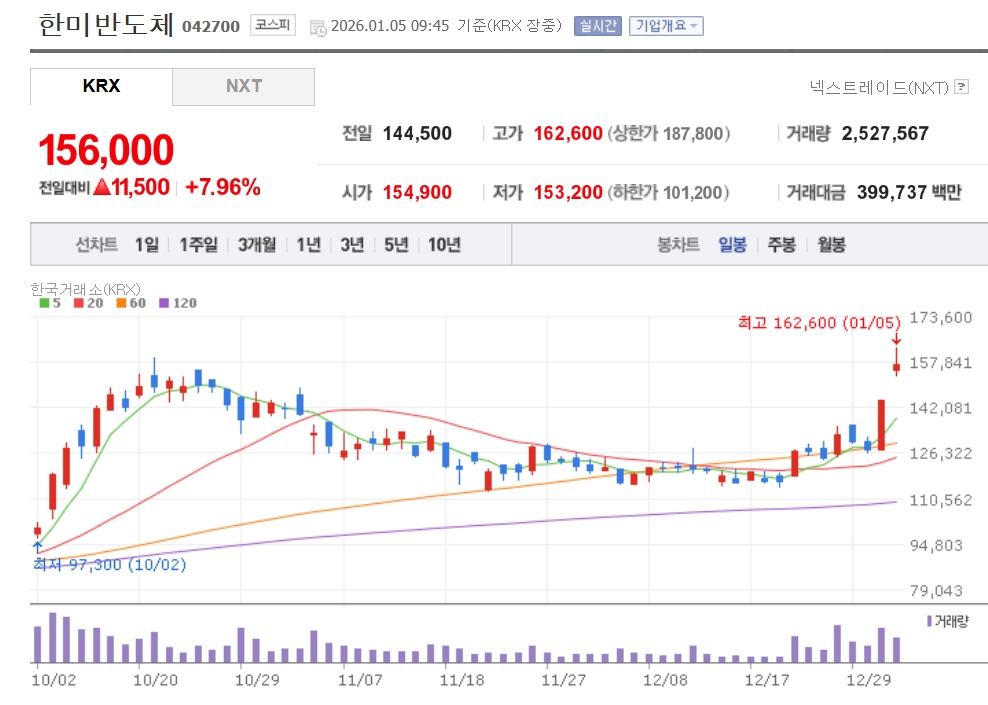
Task: Switch to the 월봉 monthly candle chart
Action: [831, 245]
